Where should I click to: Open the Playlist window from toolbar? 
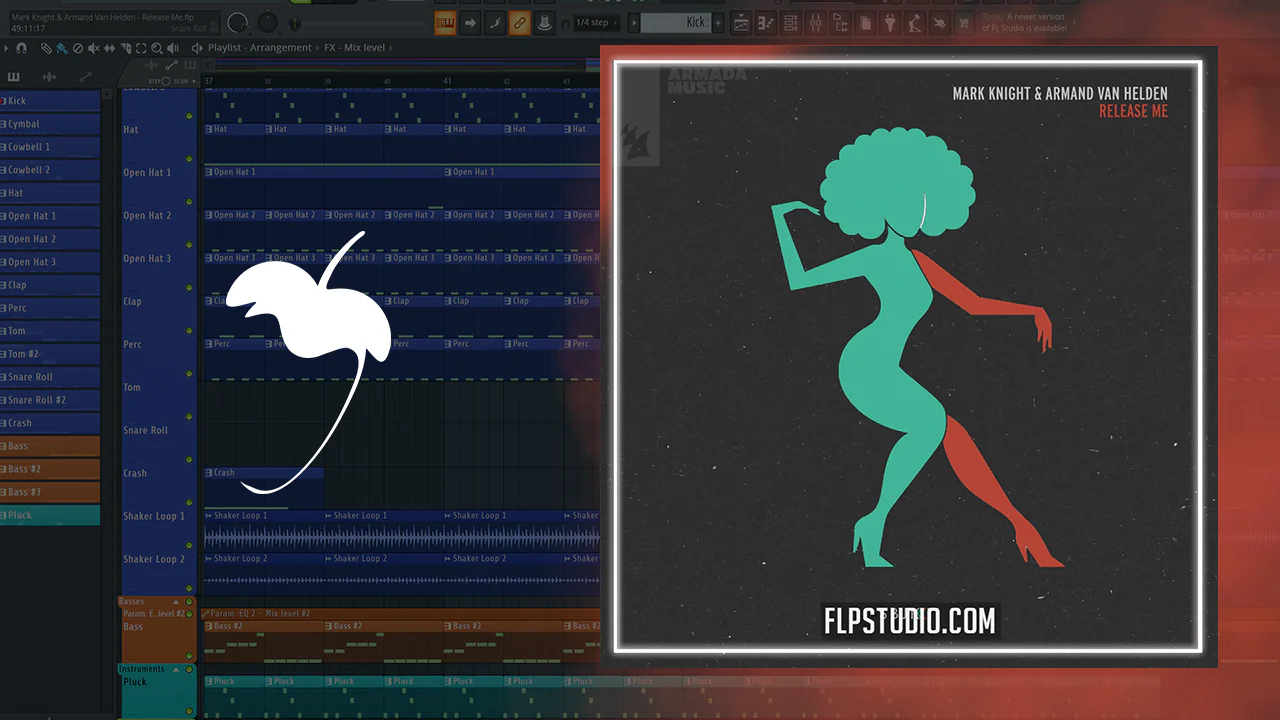(x=741, y=22)
